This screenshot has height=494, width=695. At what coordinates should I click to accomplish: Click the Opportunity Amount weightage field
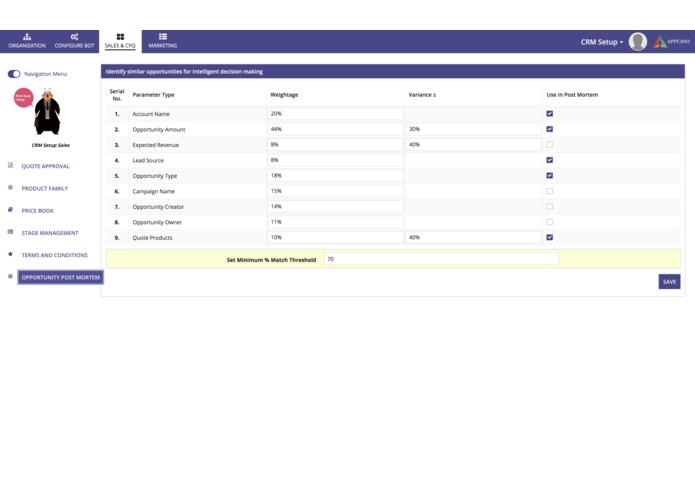click(x=336, y=129)
